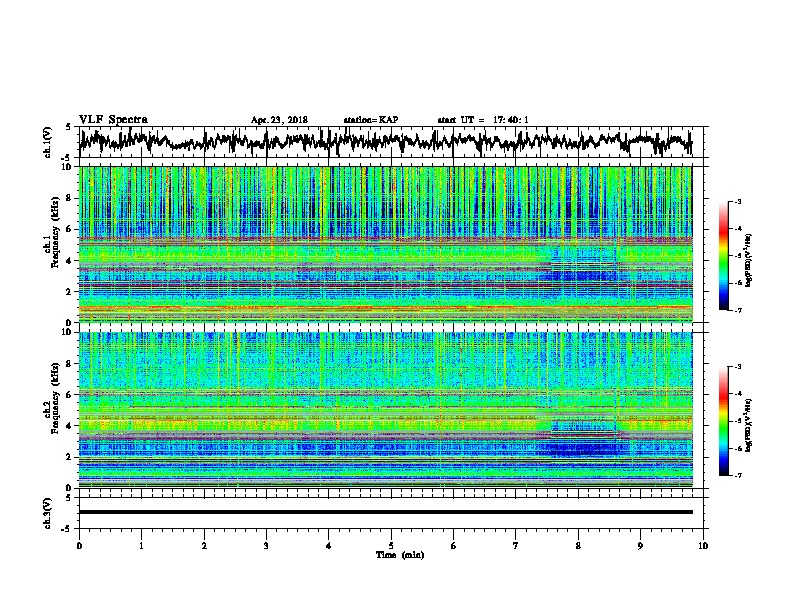
Task: Click the "7" tick on the time axis
Action: [x=516, y=546]
